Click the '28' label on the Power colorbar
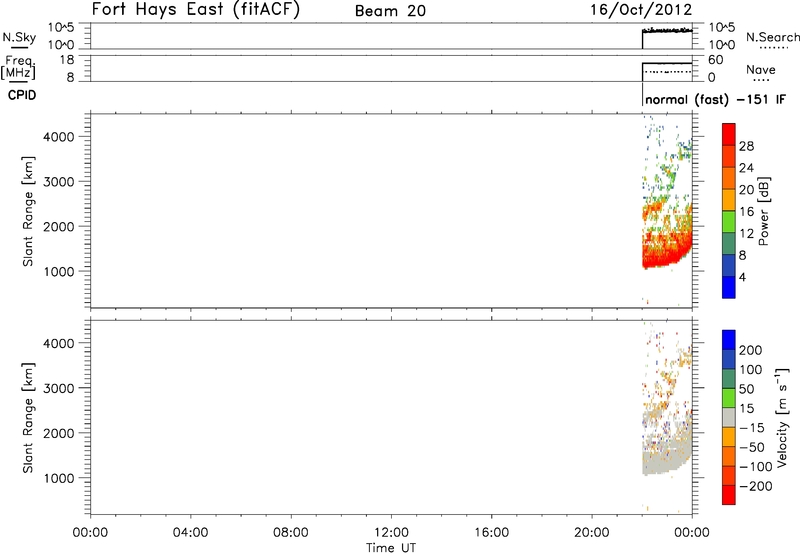Image resolution: width=800 pixels, height=554 pixels. click(746, 146)
